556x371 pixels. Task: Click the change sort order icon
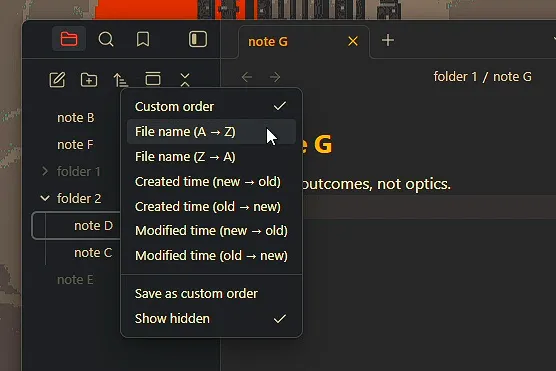point(121,79)
